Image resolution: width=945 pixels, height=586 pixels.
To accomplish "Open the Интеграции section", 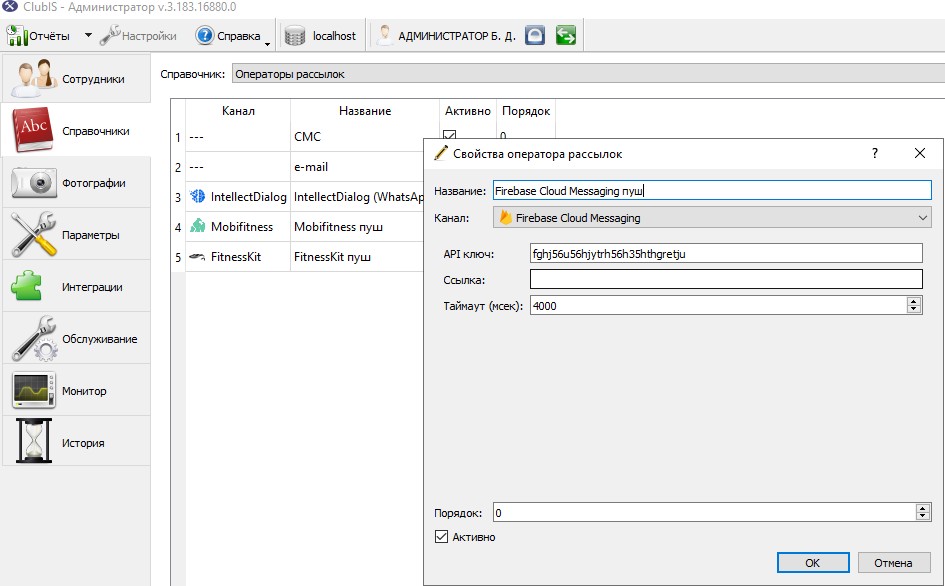I will point(77,286).
